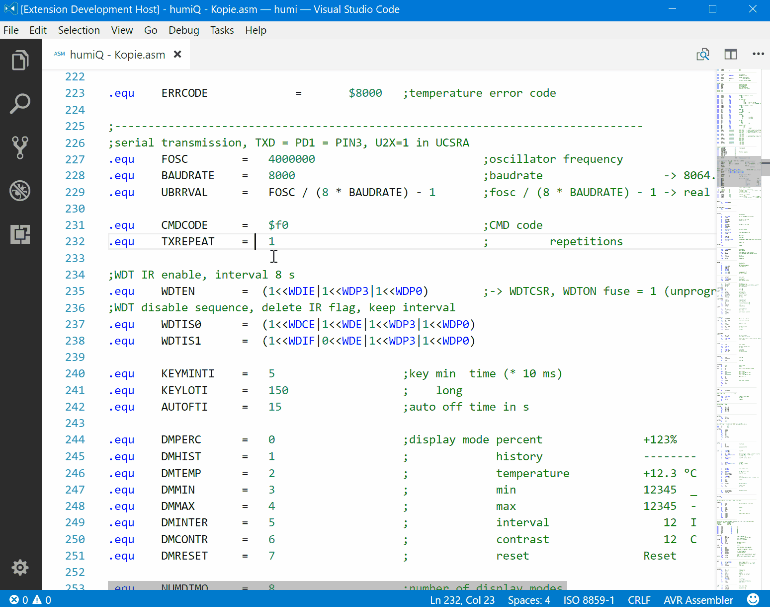This screenshot has width=770, height=607.
Task: Change ISO 8859-1 file encoding
Action: point(588,600)
